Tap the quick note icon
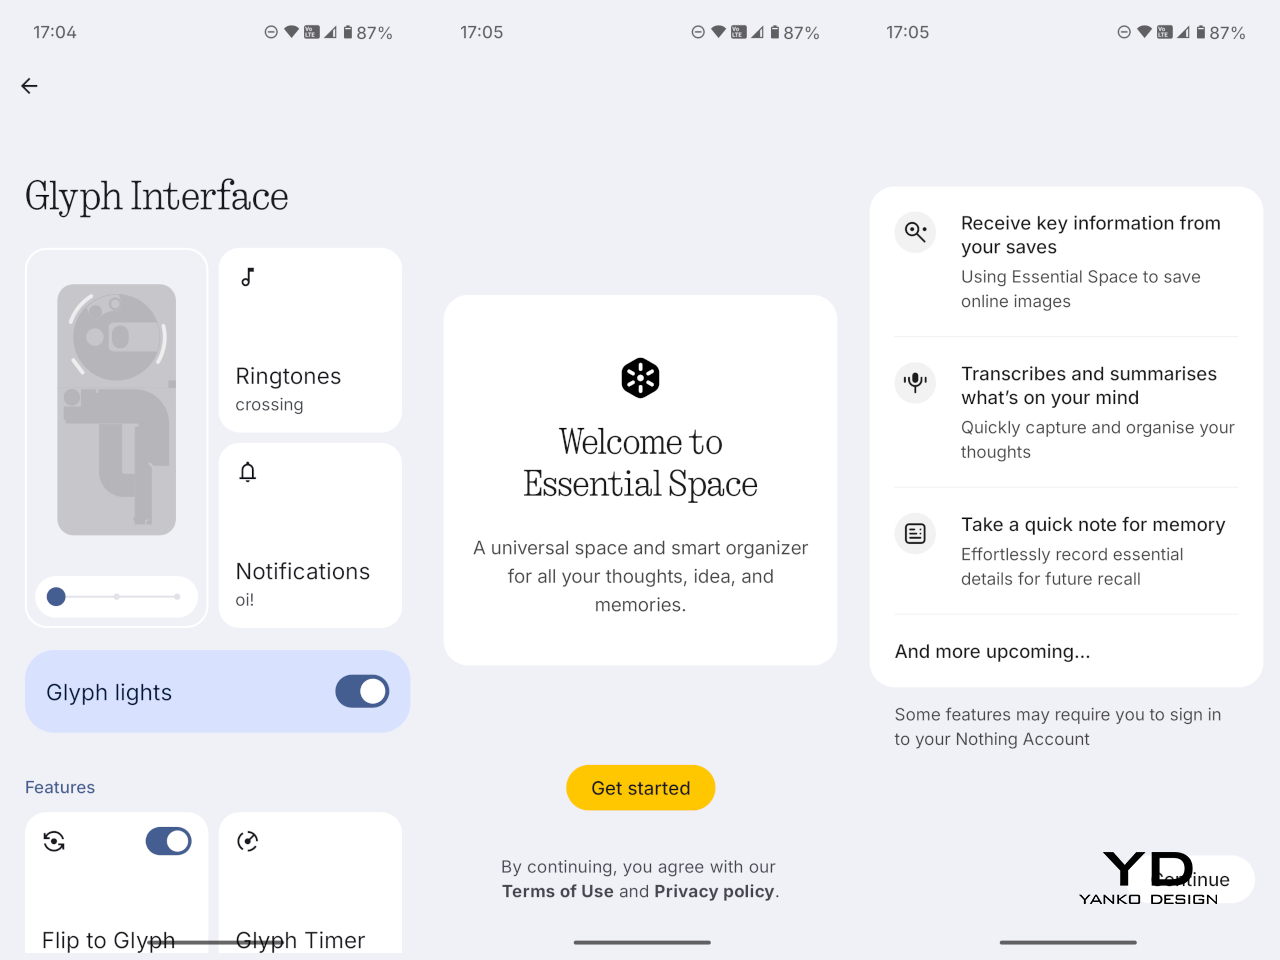 tap(915, 533)
